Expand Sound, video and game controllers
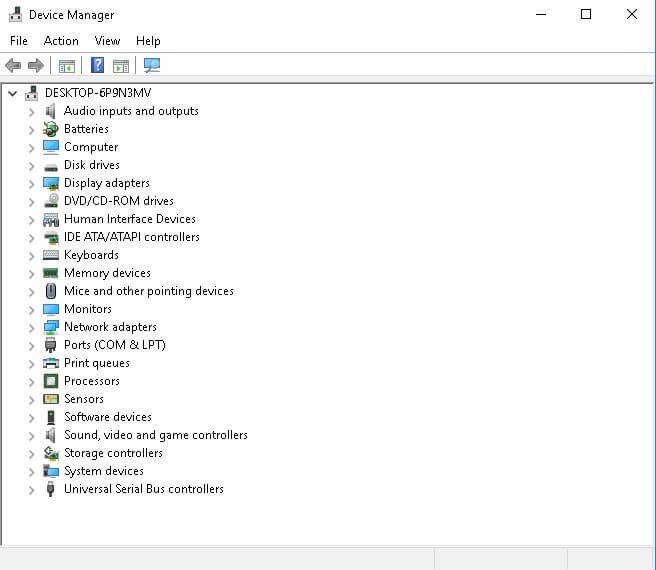The height and width of the screenshot is (570, 656). point(31,436)
